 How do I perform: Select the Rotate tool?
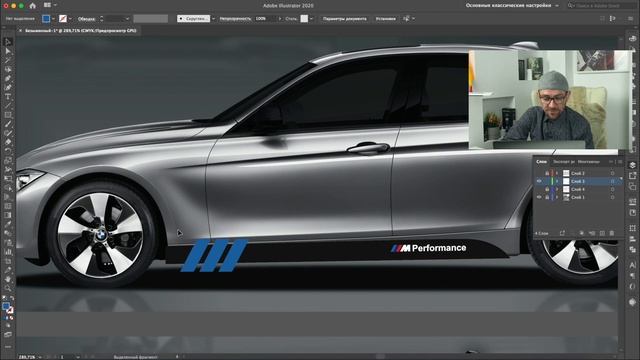pos(8,151)
